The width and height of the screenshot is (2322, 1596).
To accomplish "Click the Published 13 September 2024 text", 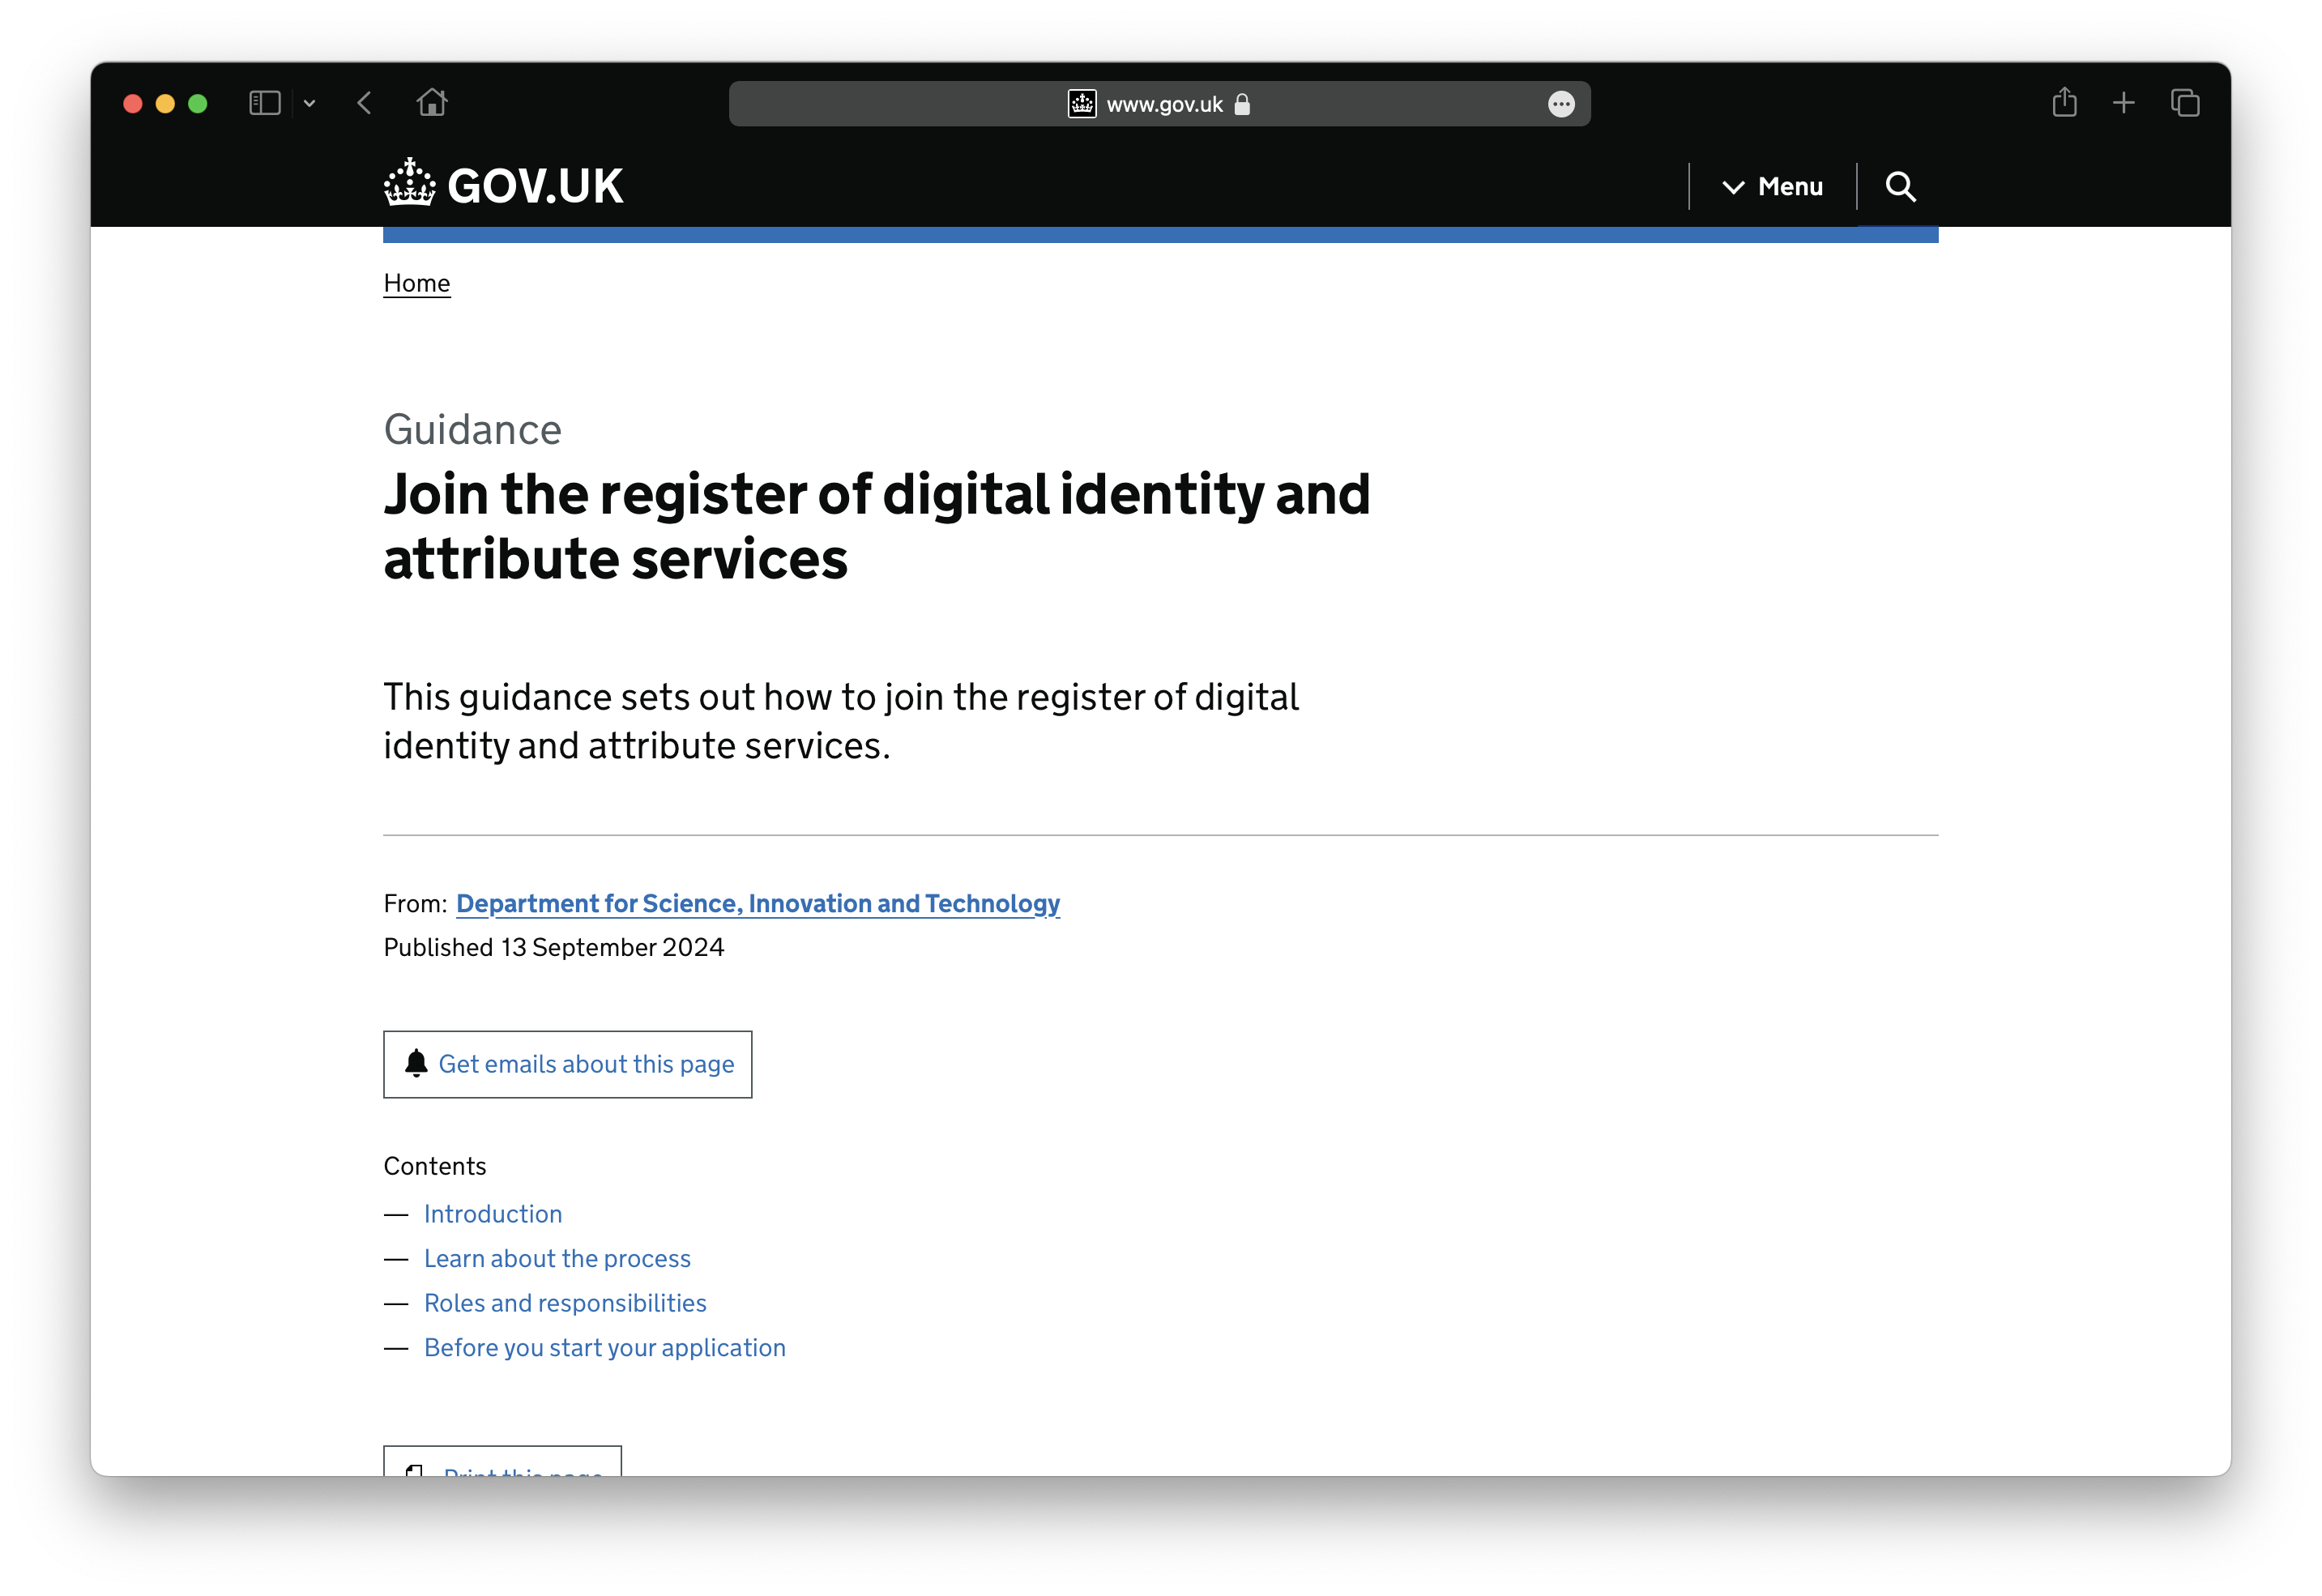I will click(x=554, y=947).
